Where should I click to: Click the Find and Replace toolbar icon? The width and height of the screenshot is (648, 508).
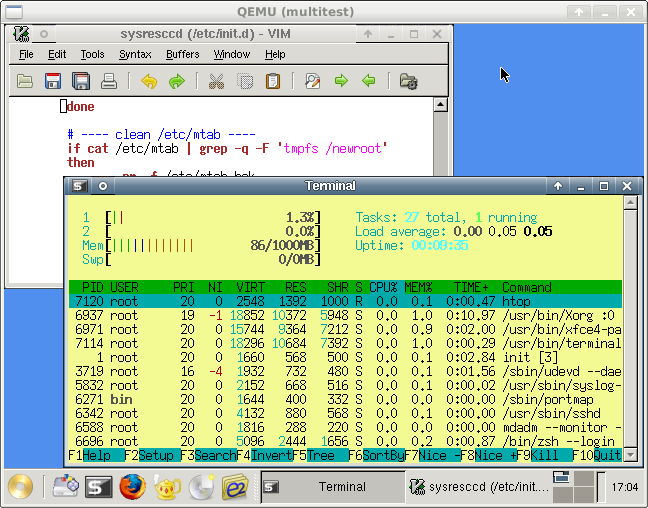tap(312, 81)
